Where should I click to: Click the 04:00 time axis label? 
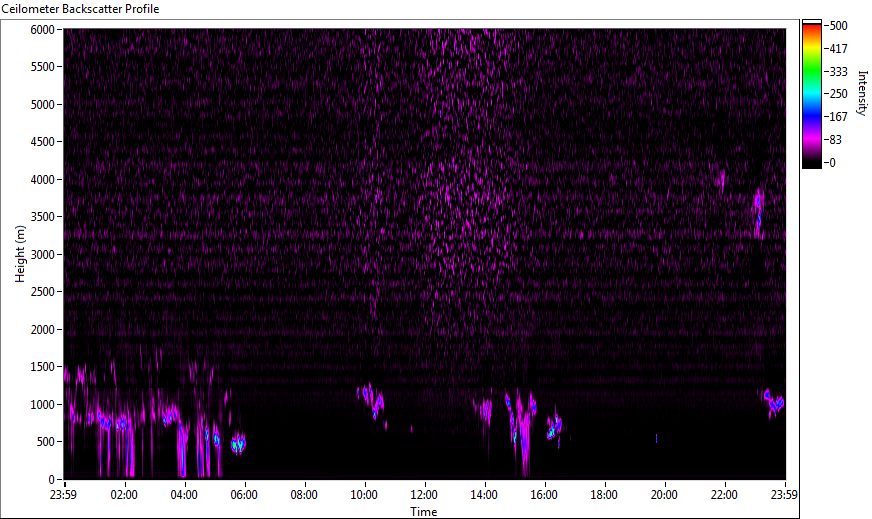point(184,495)
